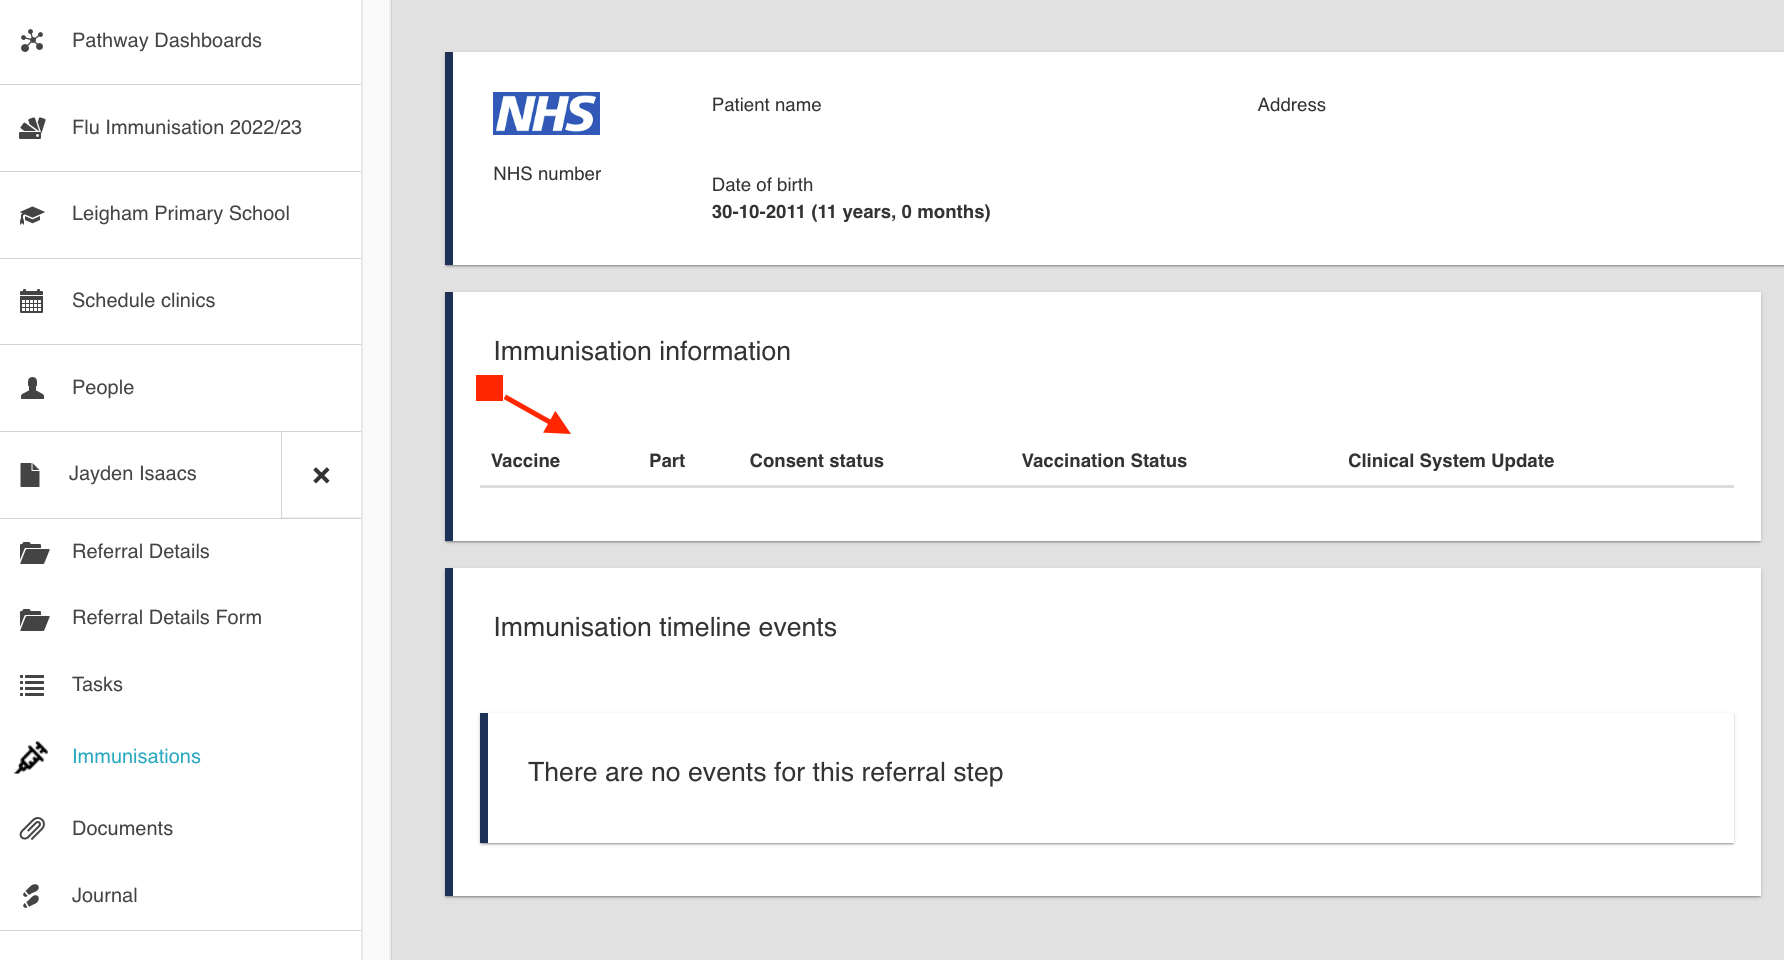Click the Flu Immunisation 2022/23 icon
This screenshot has height=960, width=1784.
pos(32,128)
